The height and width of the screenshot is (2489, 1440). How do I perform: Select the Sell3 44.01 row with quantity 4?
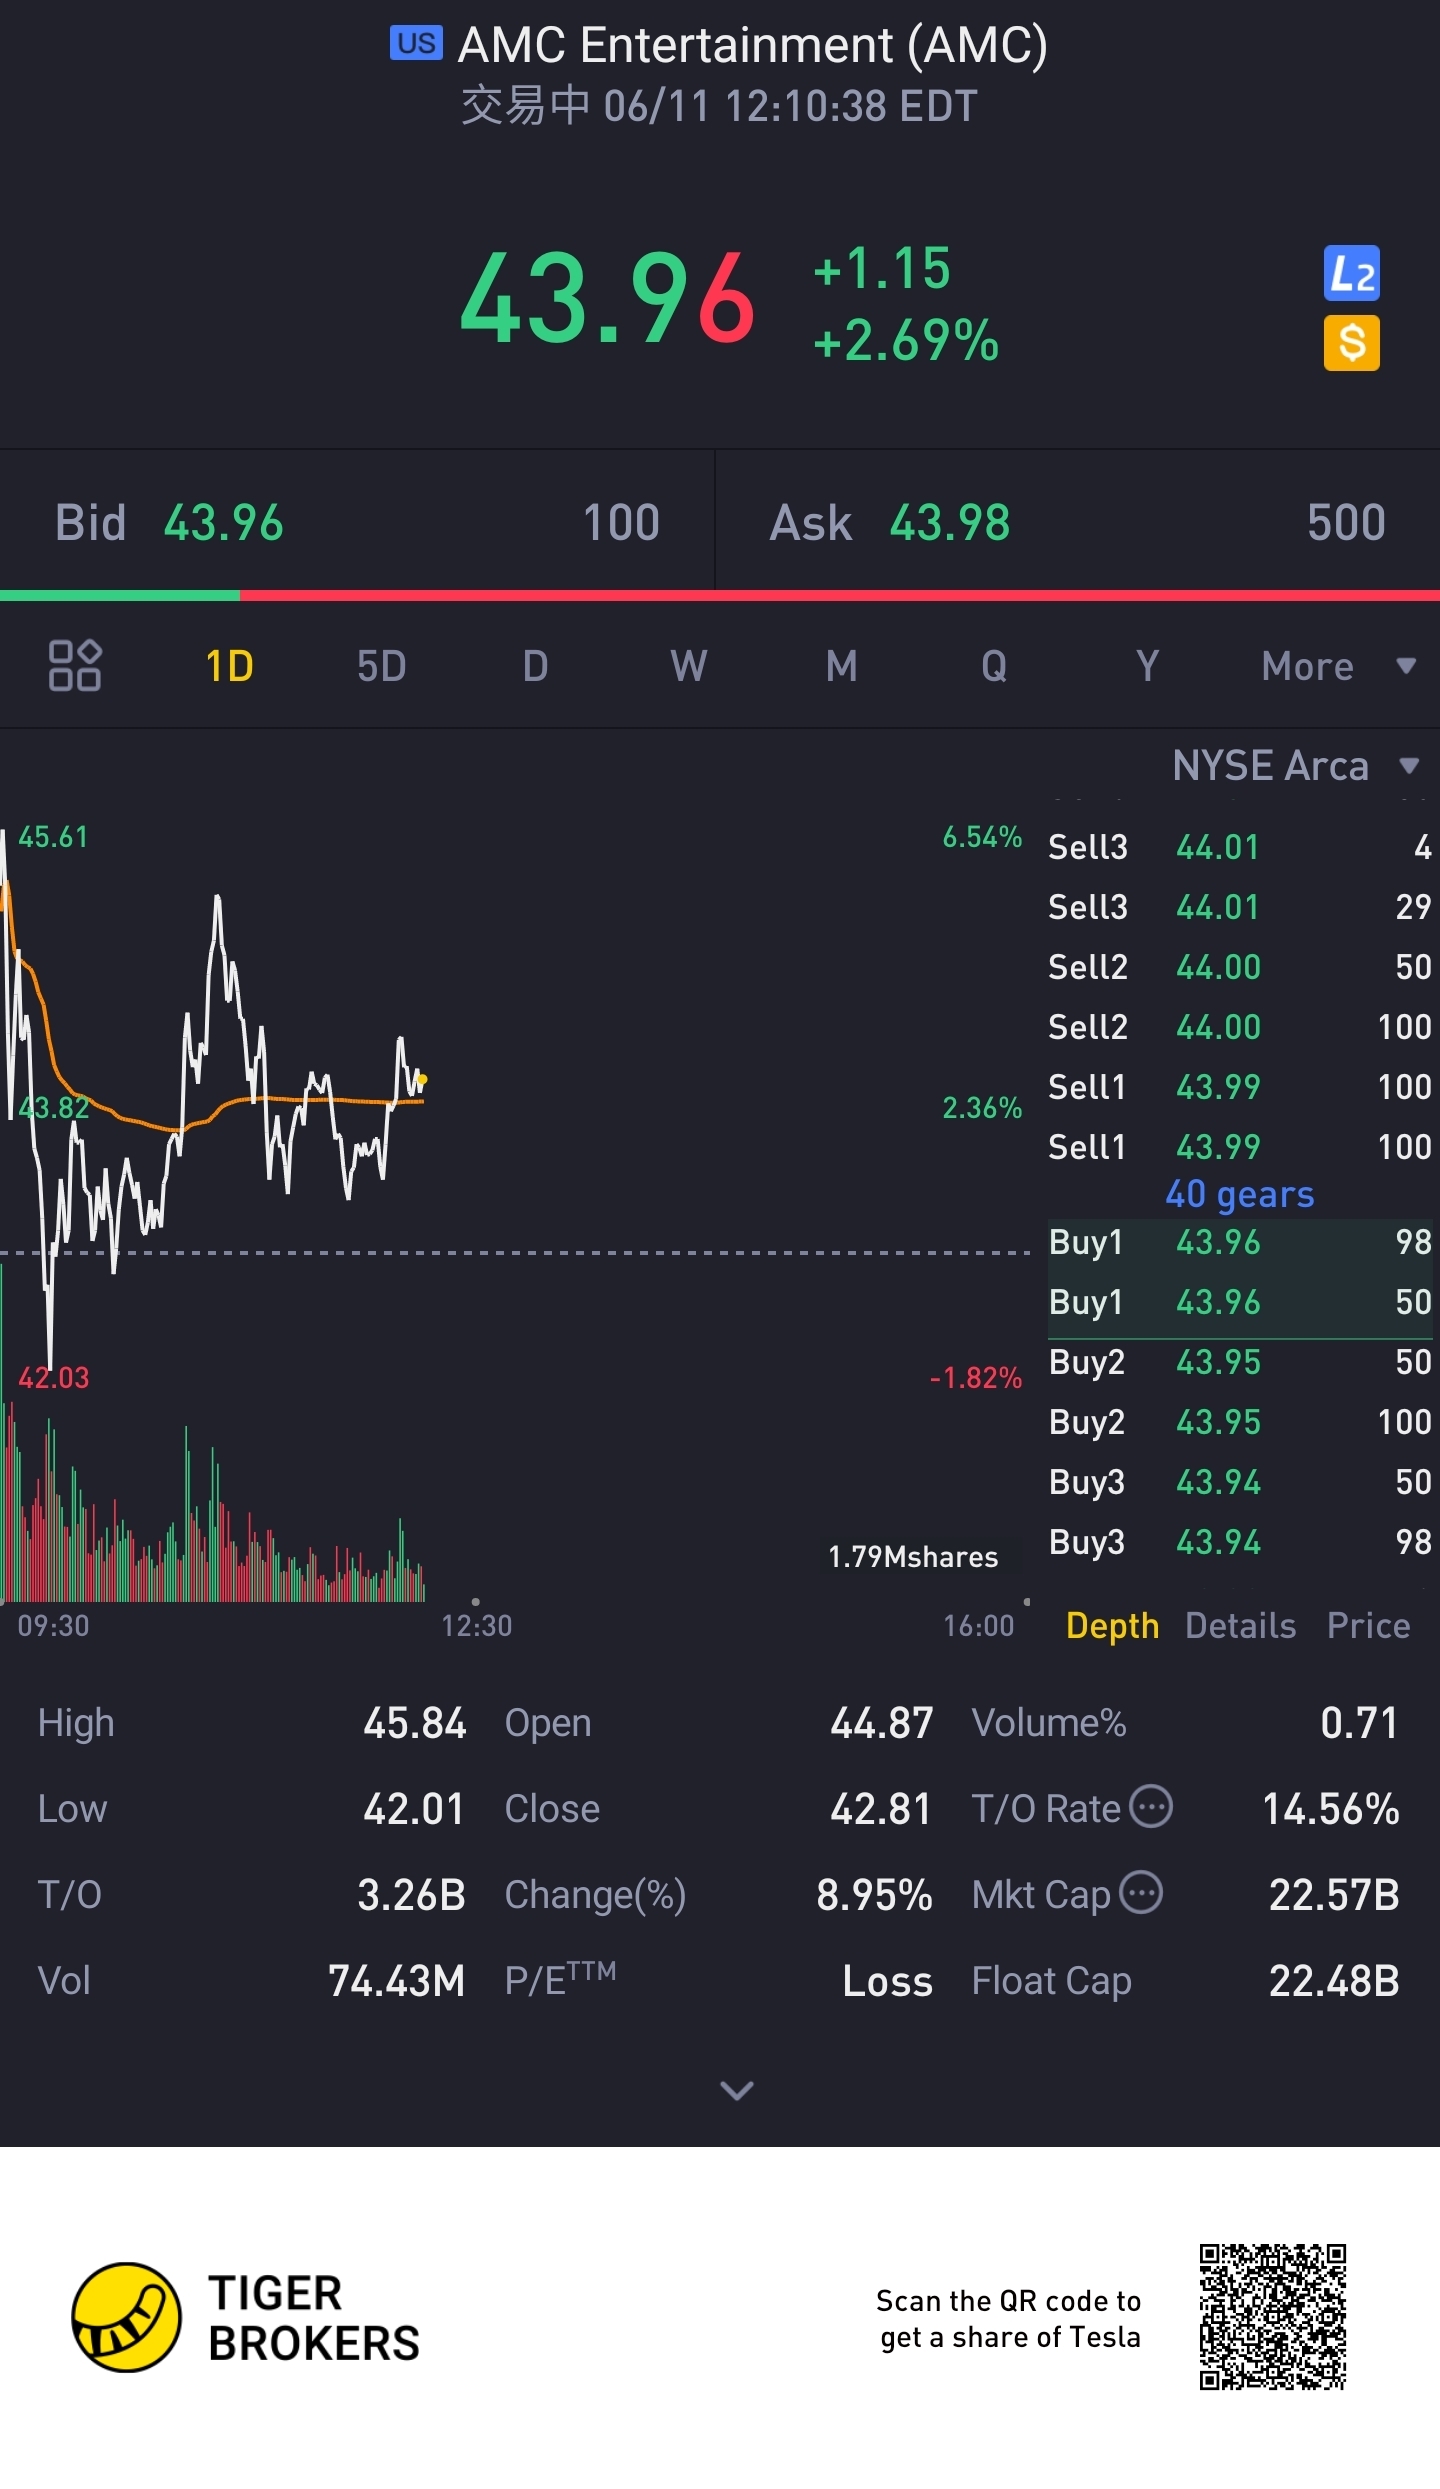[x=1240, y=847]
